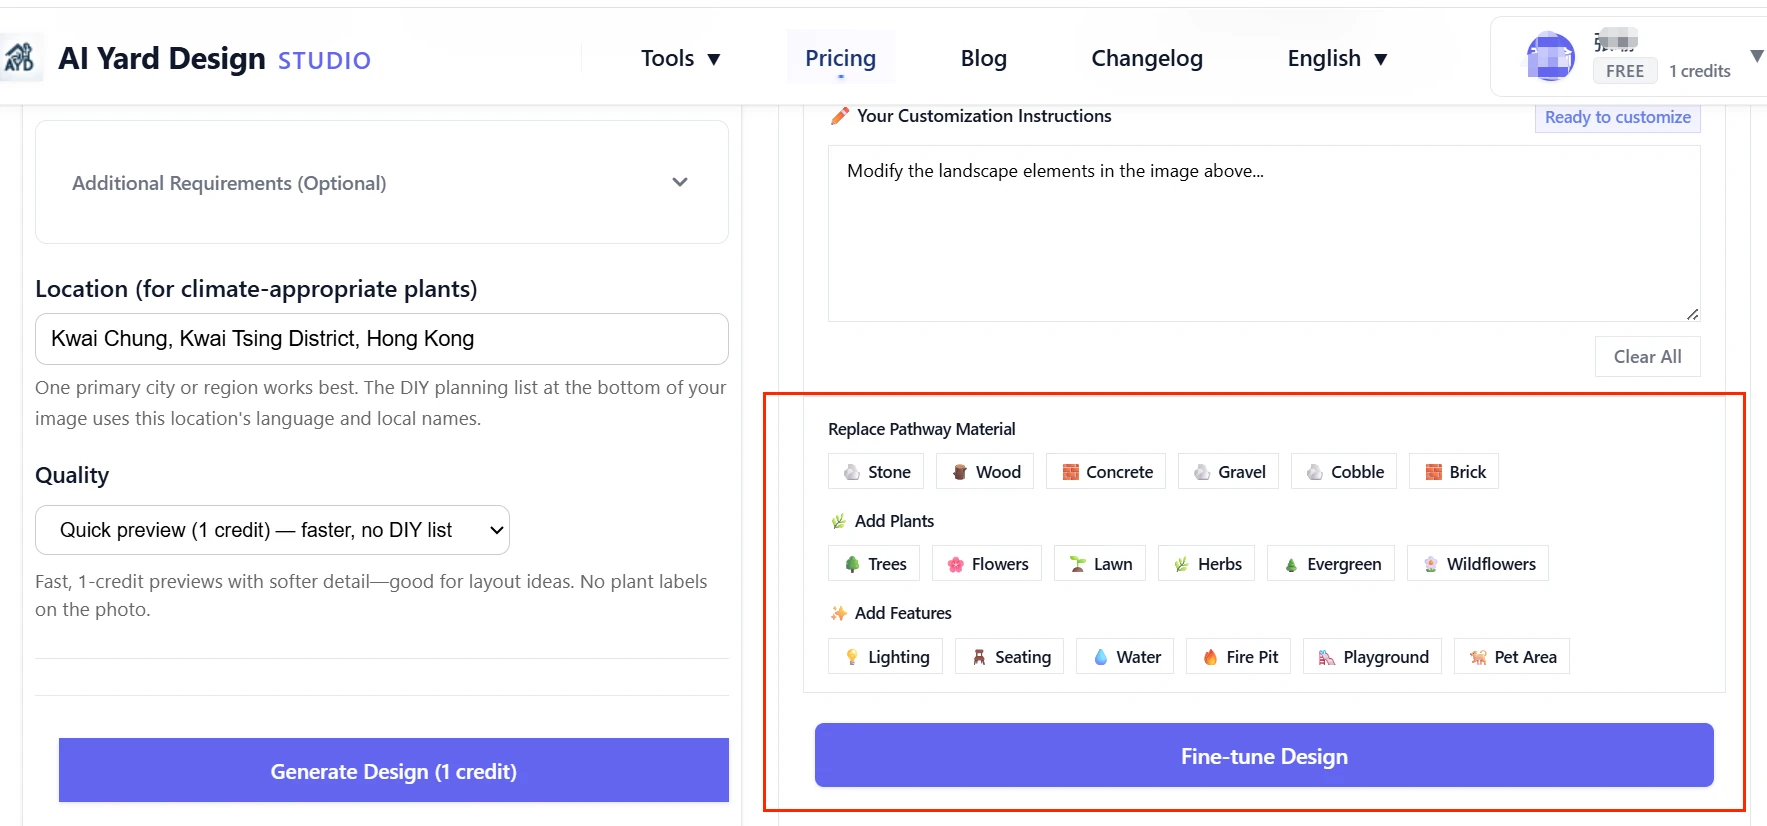
Task: Select the Pet Area feature
Action: pos(1512,657)
